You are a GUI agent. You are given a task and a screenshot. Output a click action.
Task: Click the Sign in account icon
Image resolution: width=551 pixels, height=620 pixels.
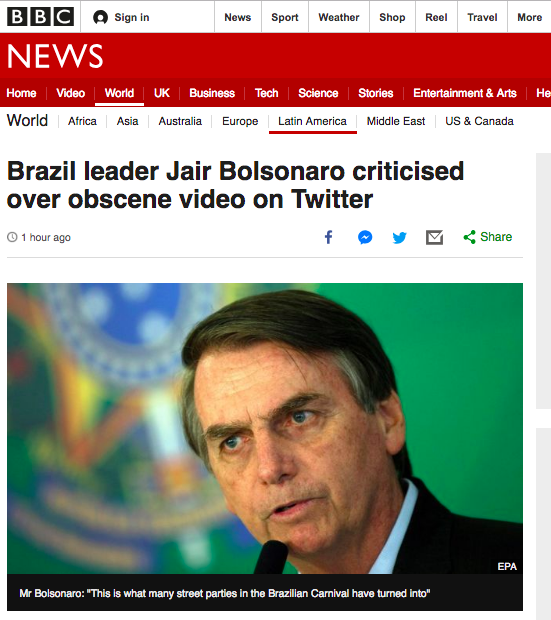[x=100, y=17]
